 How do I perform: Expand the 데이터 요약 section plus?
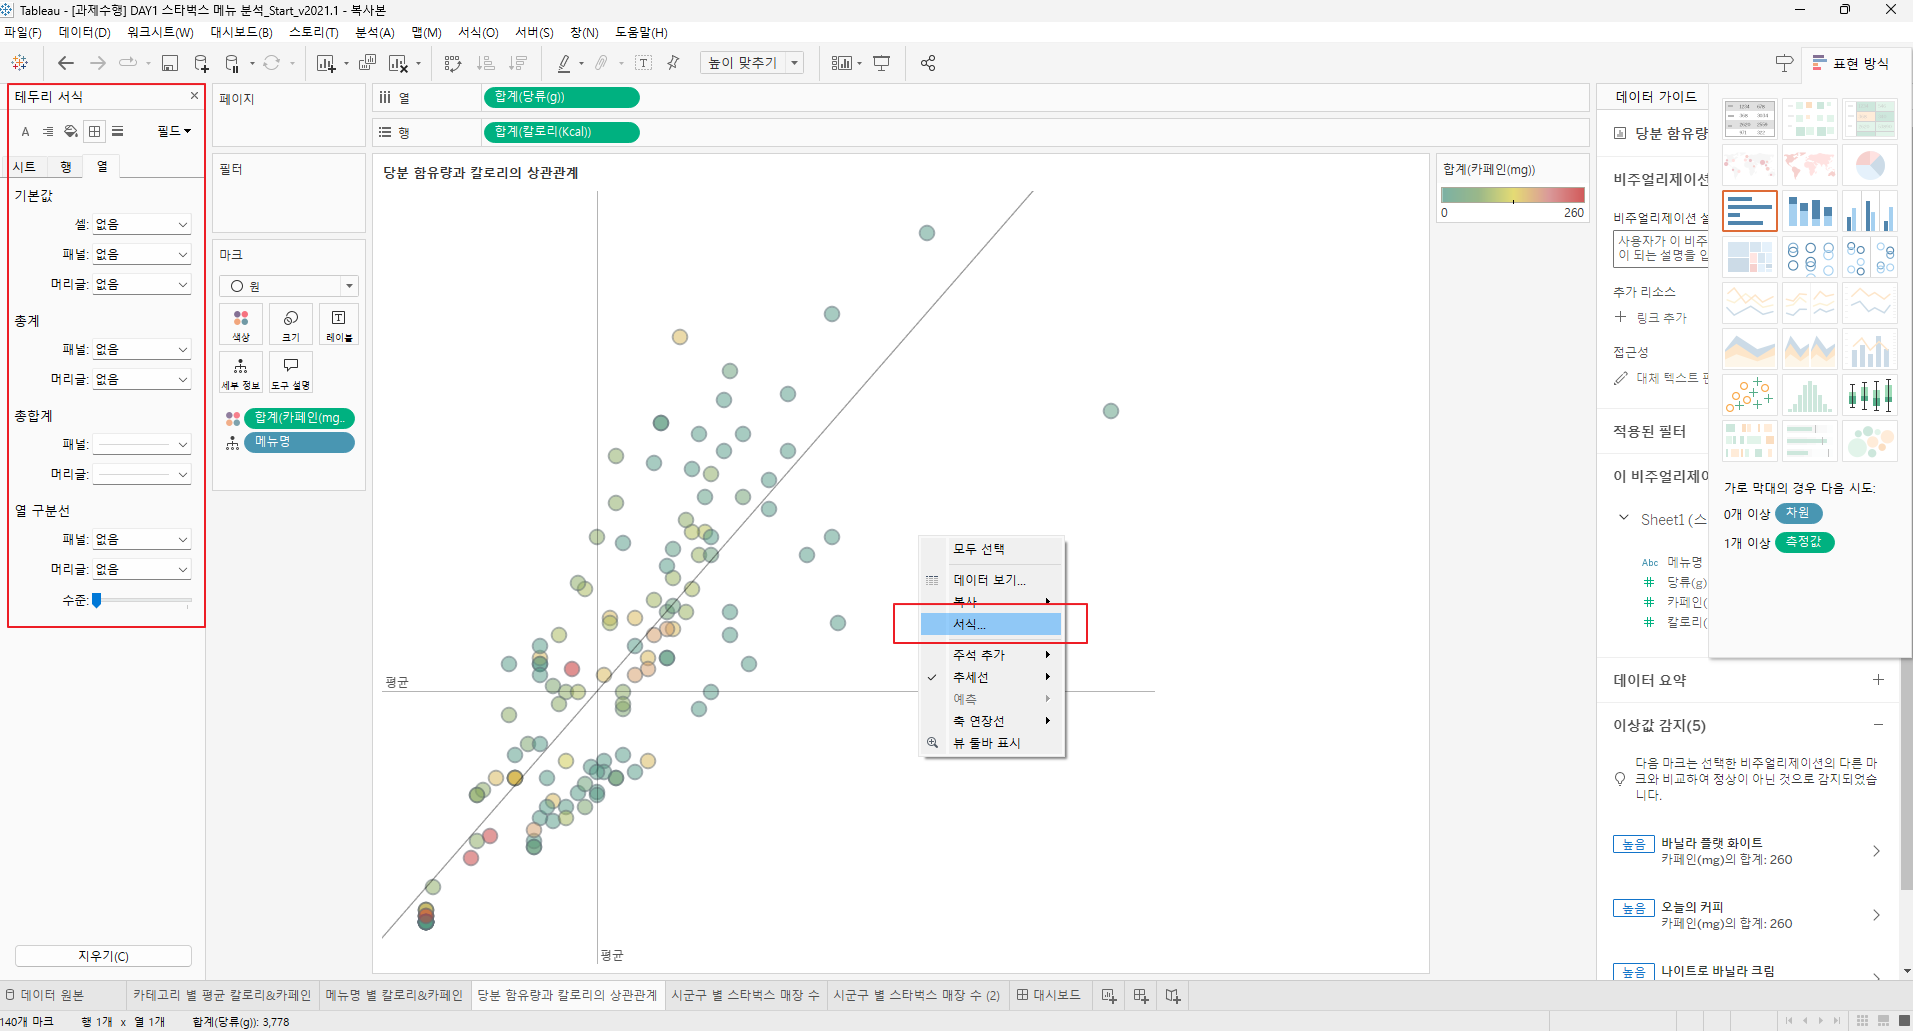pos(1878,680)
